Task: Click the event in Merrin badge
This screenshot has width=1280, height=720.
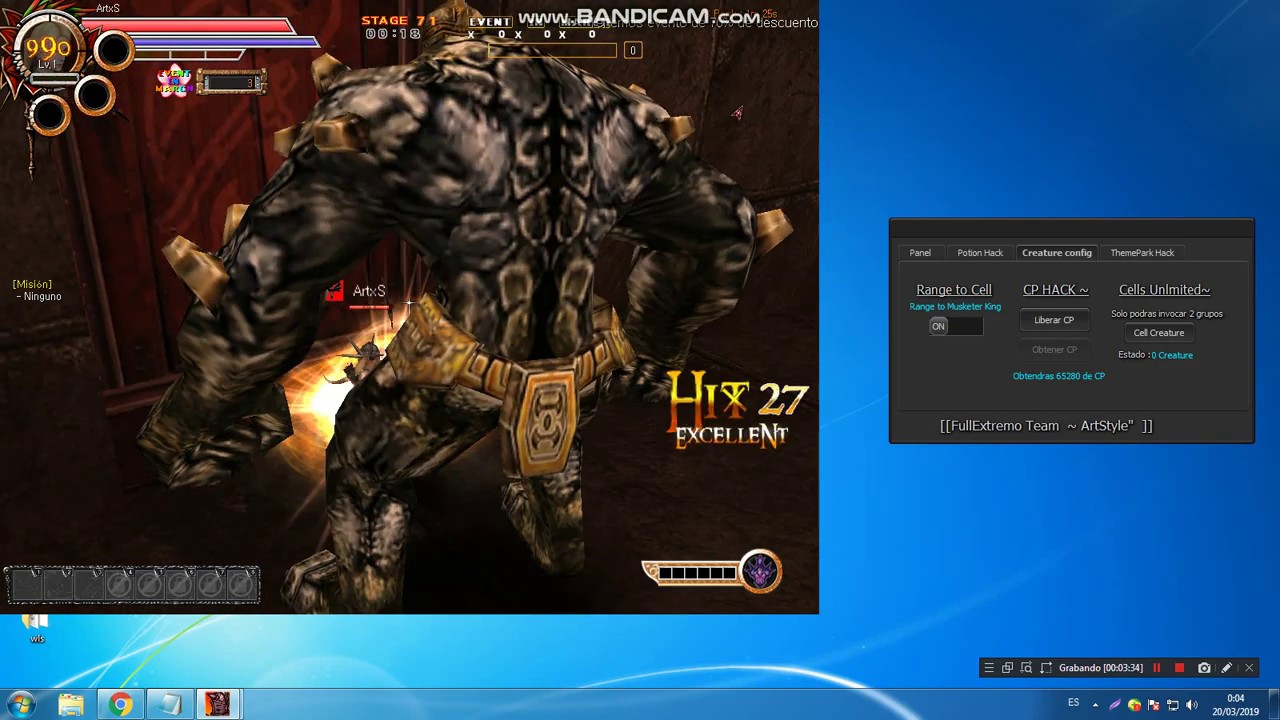Action: pyautogui.click(x=174, y=82)
